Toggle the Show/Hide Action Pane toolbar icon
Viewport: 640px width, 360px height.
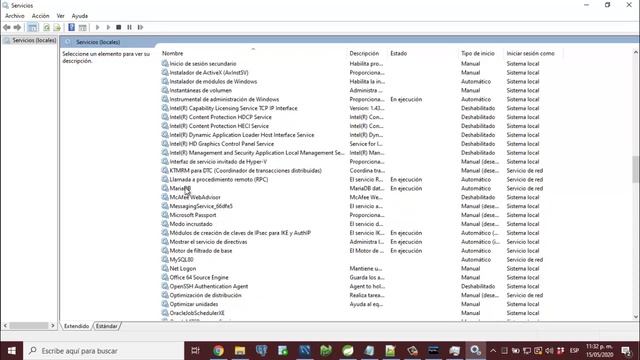pyautogui.click(x=82, y=27)
